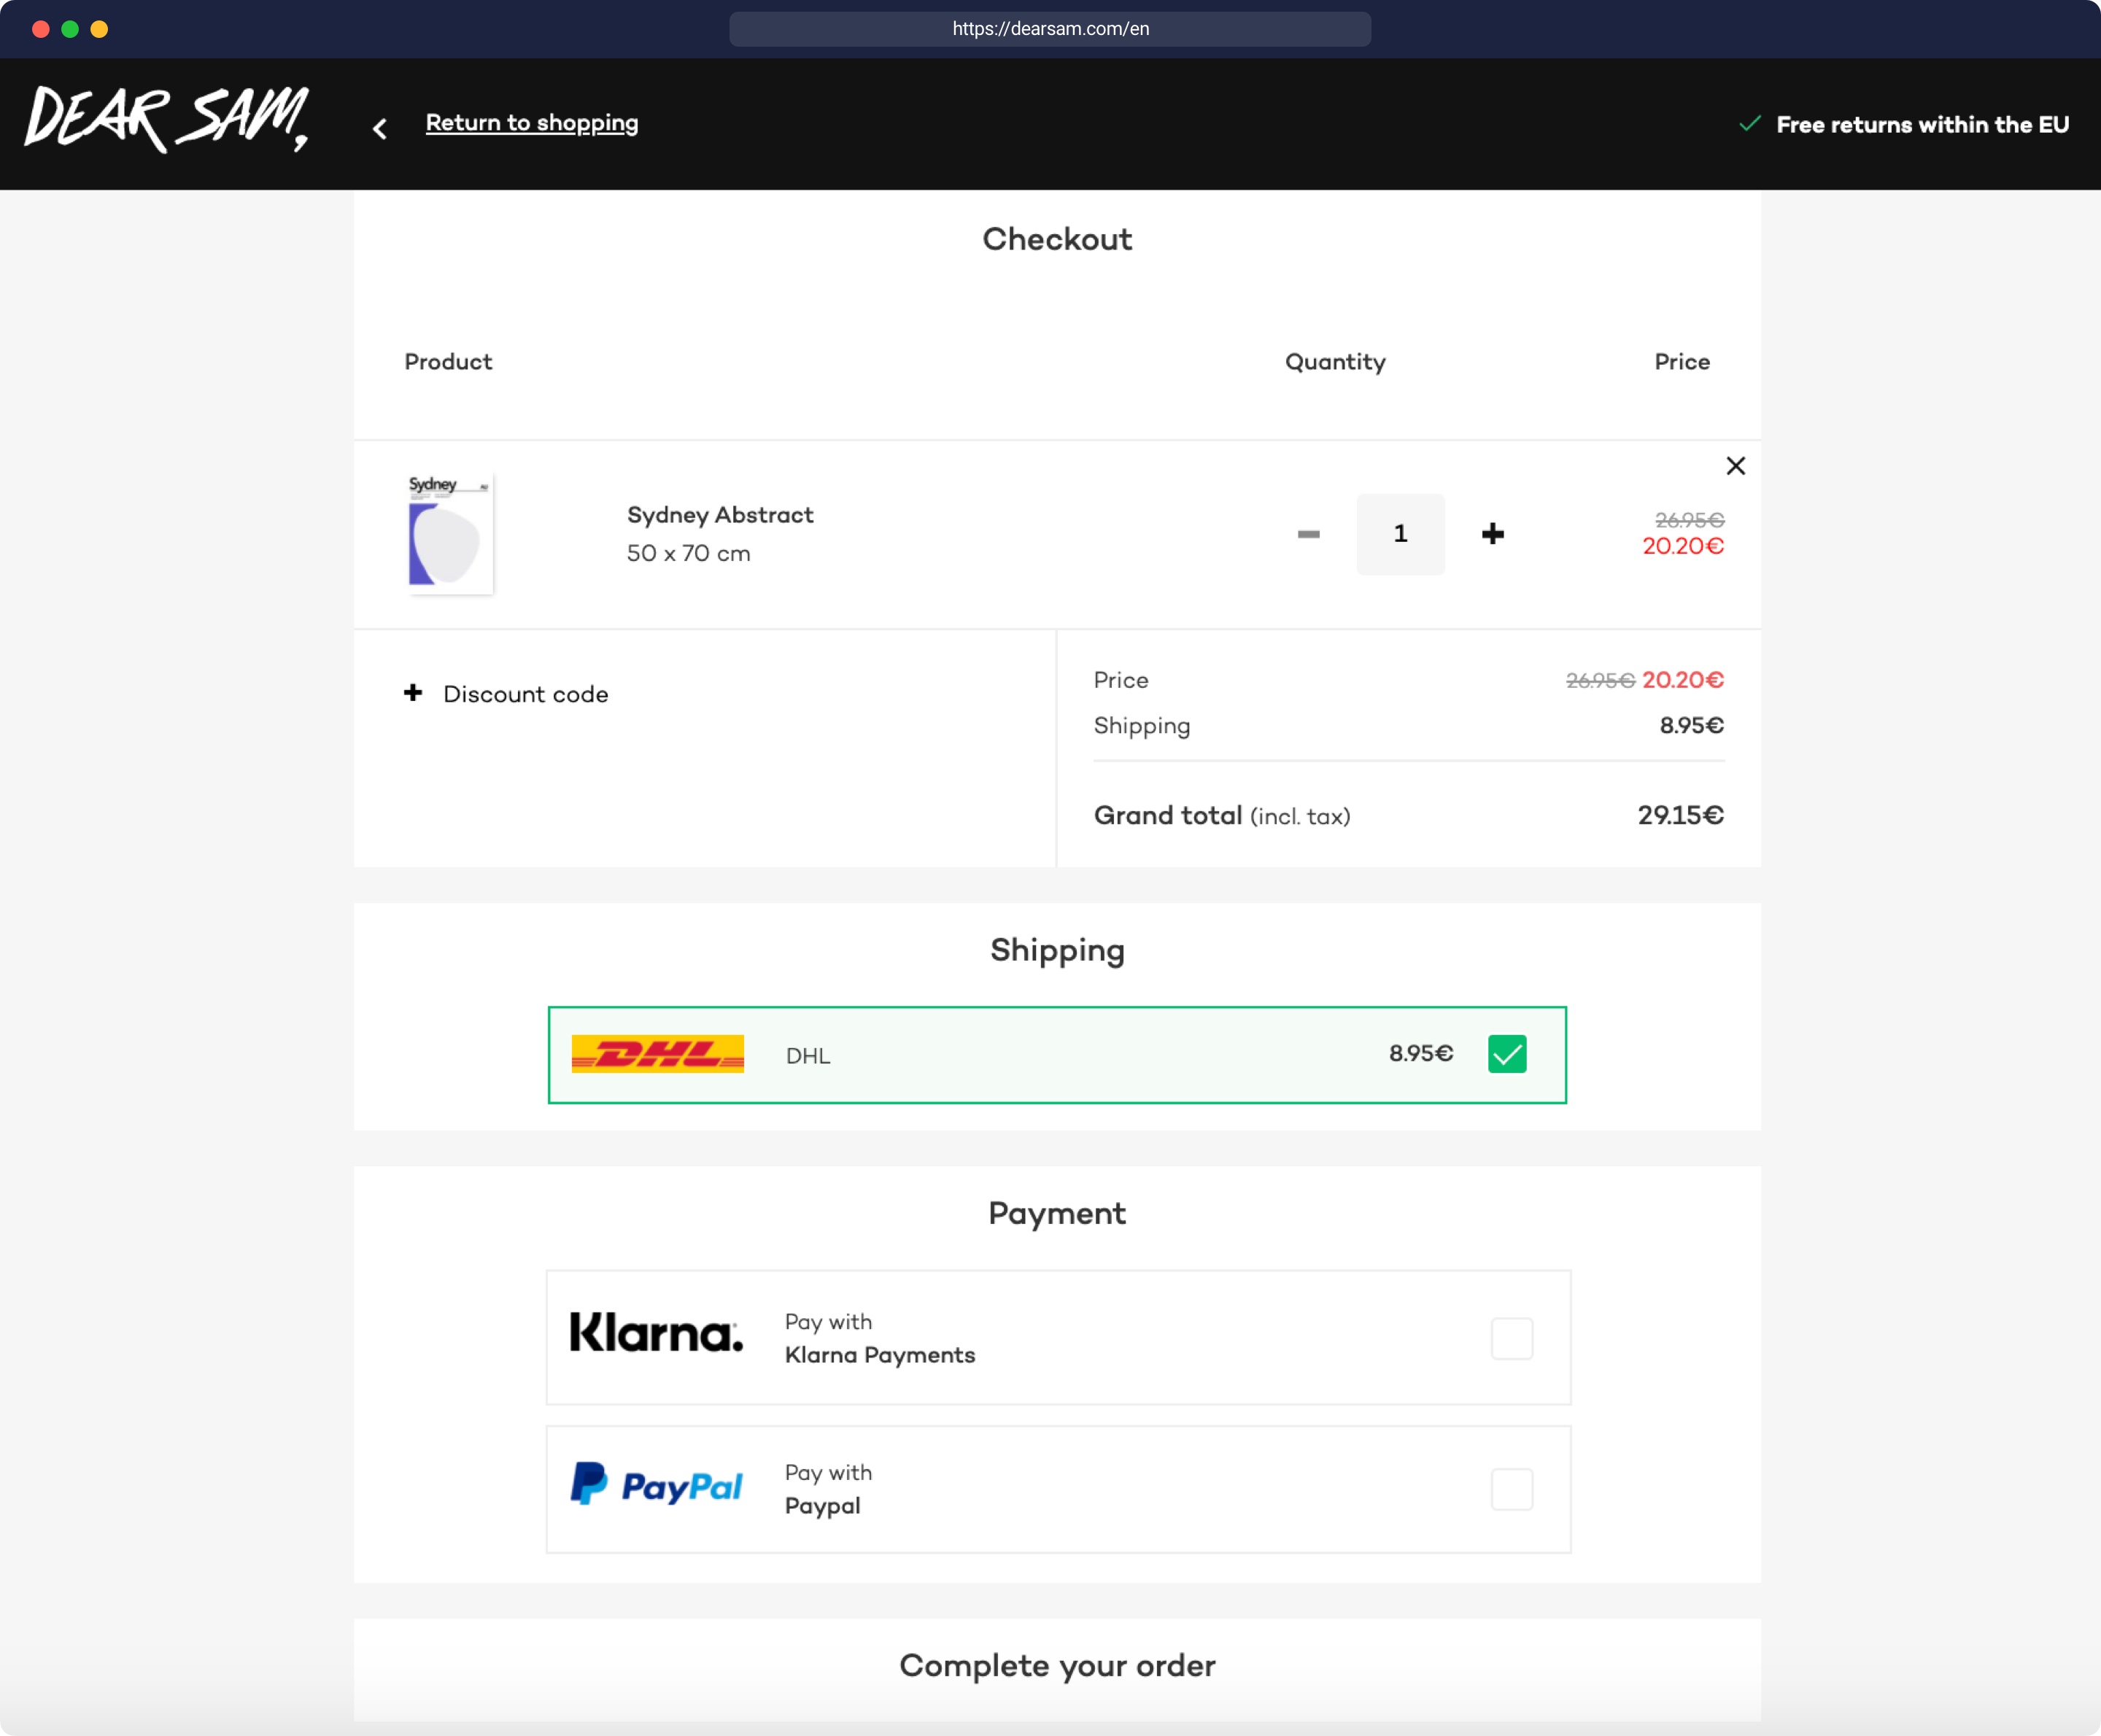Click the Klarna logo
The height and width of the screenshot is (1736, 2101).
tap(656, 1334)
